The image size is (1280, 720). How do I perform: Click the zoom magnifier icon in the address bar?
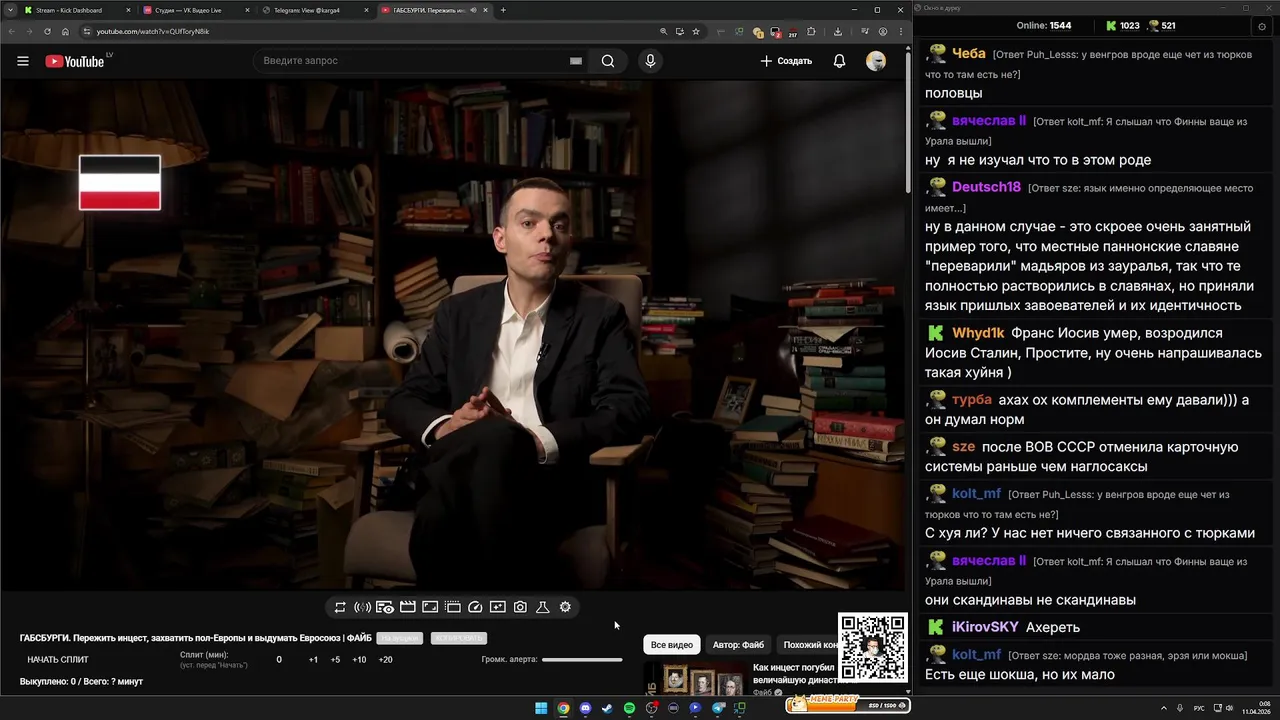coord(664,31)
